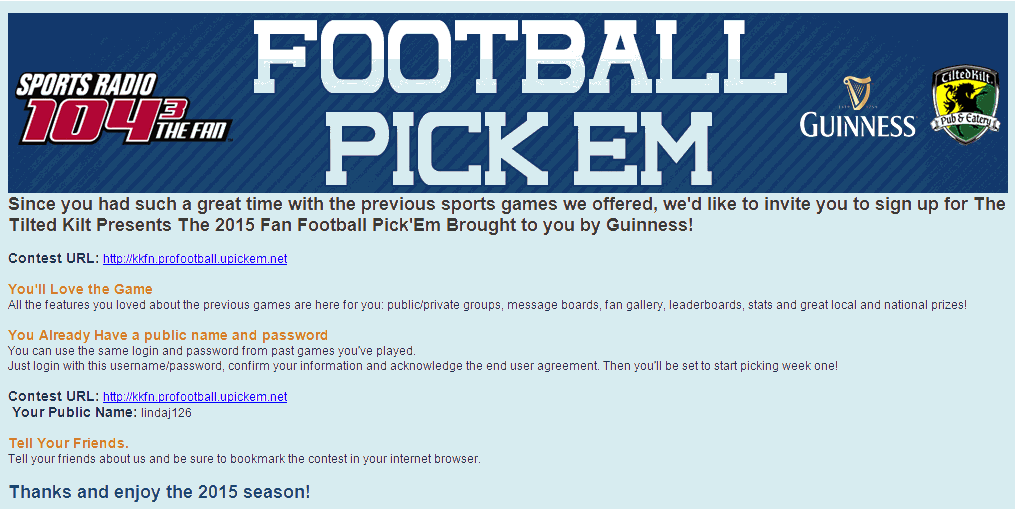This screenshot has height=509, width=1015.
Task: Click the PICK EM banner text
Action: click(x=520, y=146)
